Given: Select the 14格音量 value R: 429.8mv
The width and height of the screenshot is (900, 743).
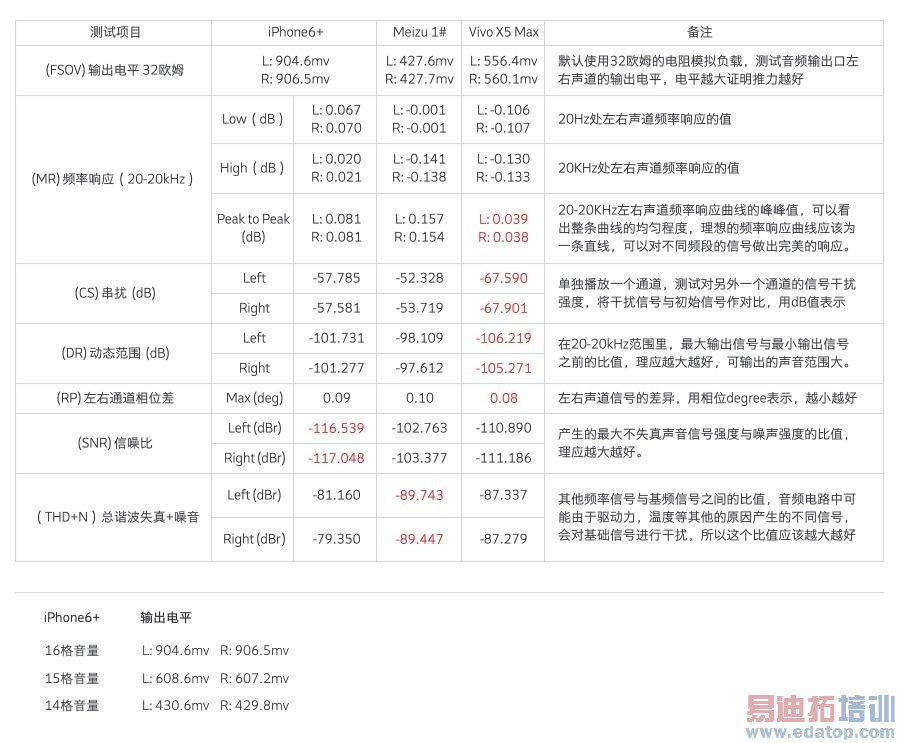Looking at the screenshot, I should [x=254, y=706].
